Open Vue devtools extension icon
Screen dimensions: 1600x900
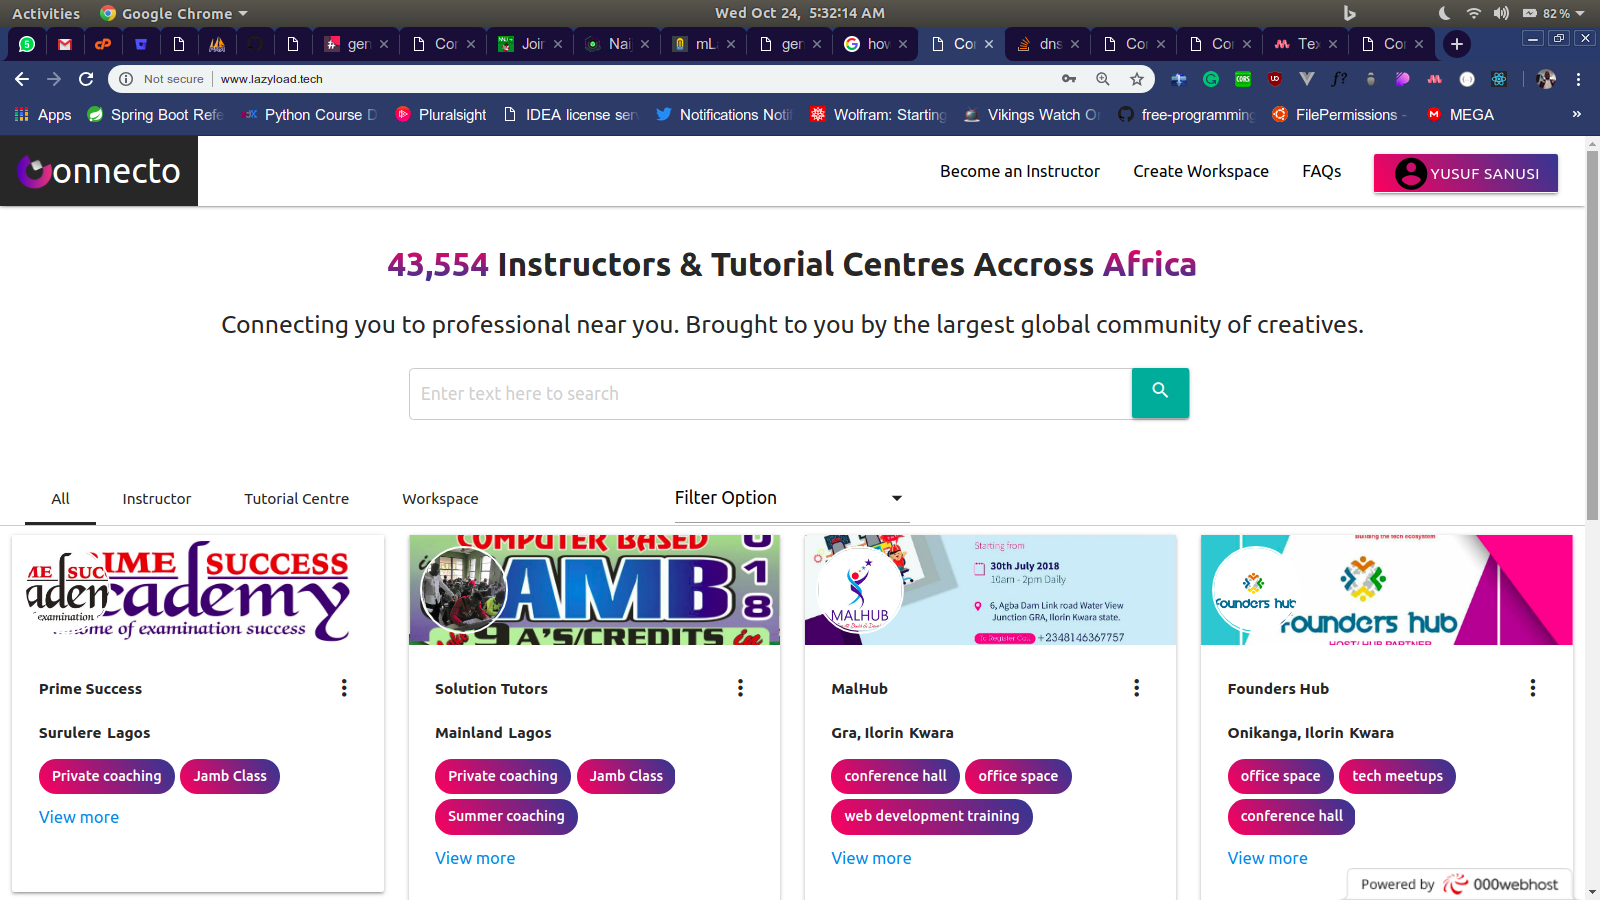(x=1307, y=79)
